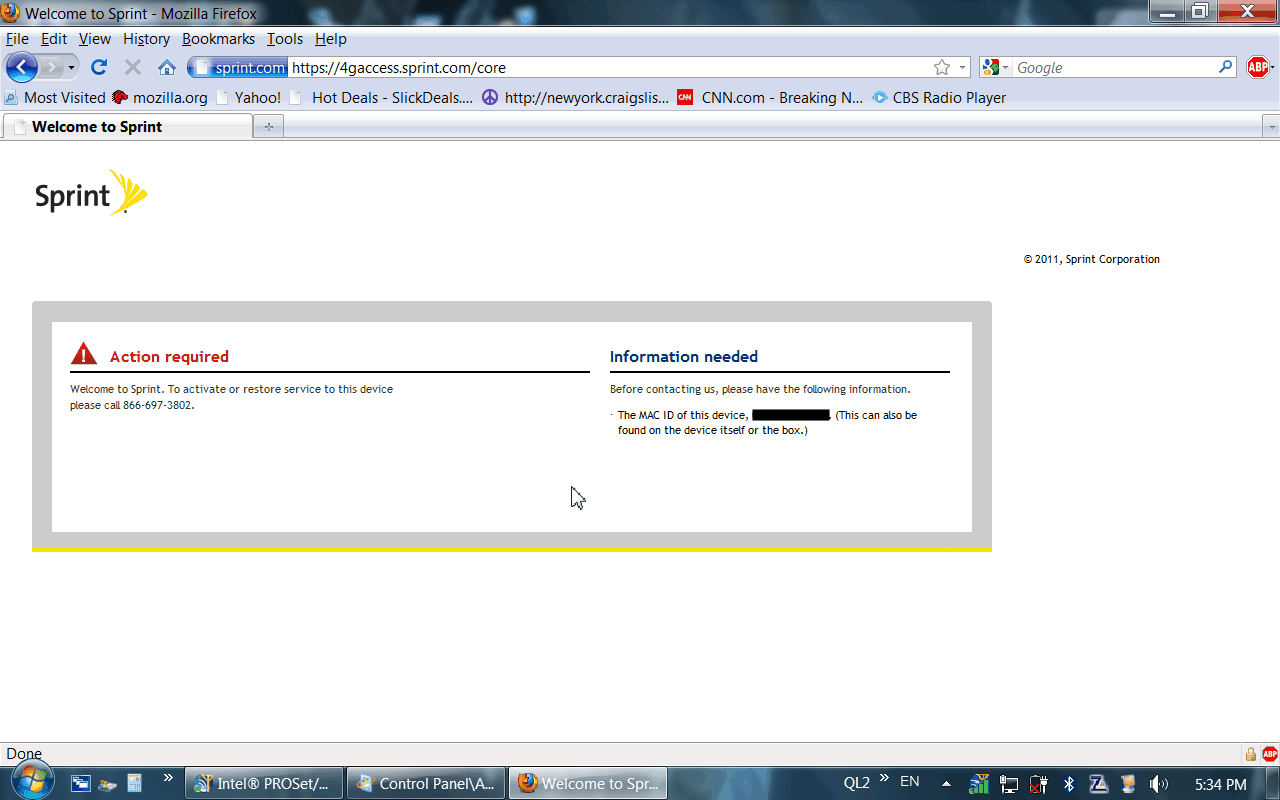Bookmark this page with the star icon
The image size is (1280, 800).
(942, 67)
